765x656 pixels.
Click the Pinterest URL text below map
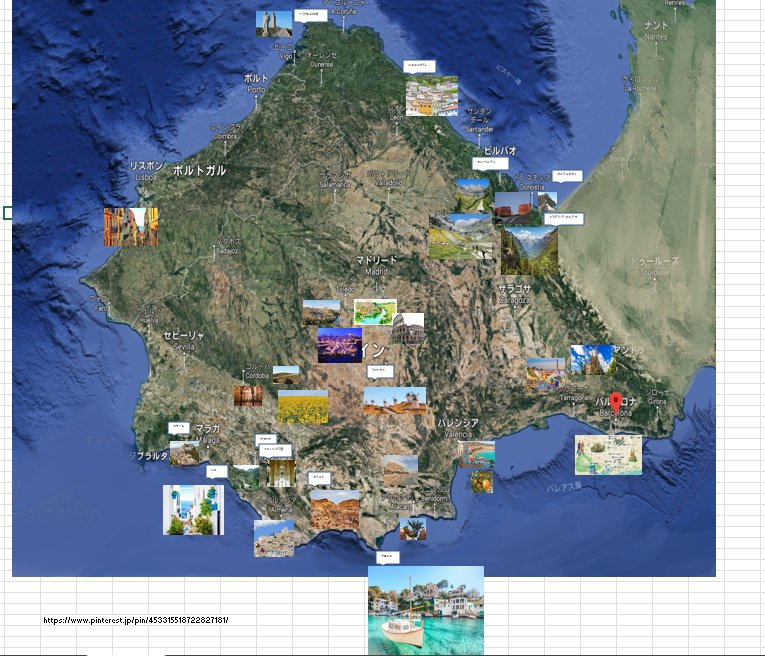tap(136, 620)
